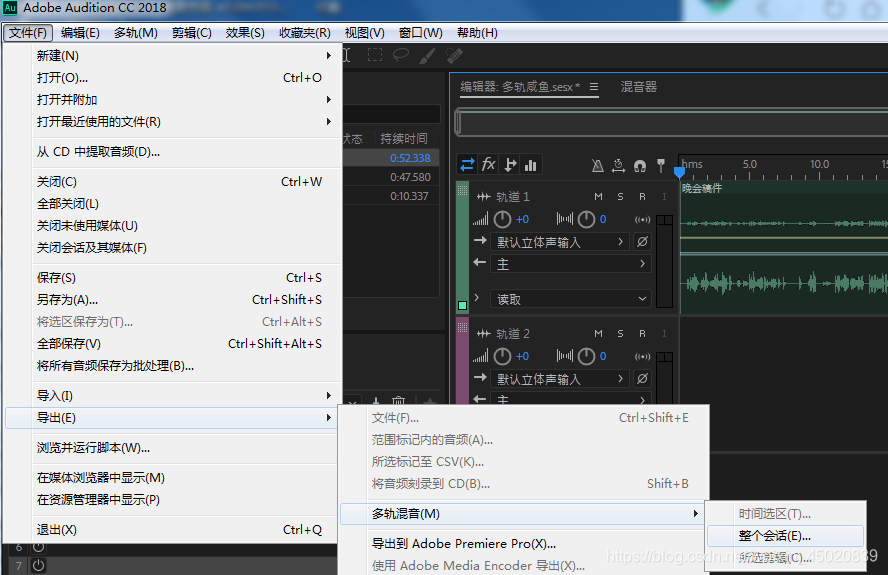This screenshot has width=888, height=575.
Task: Toggle the metronome icon
Action: pyautogui.click(x=597, y=165)
